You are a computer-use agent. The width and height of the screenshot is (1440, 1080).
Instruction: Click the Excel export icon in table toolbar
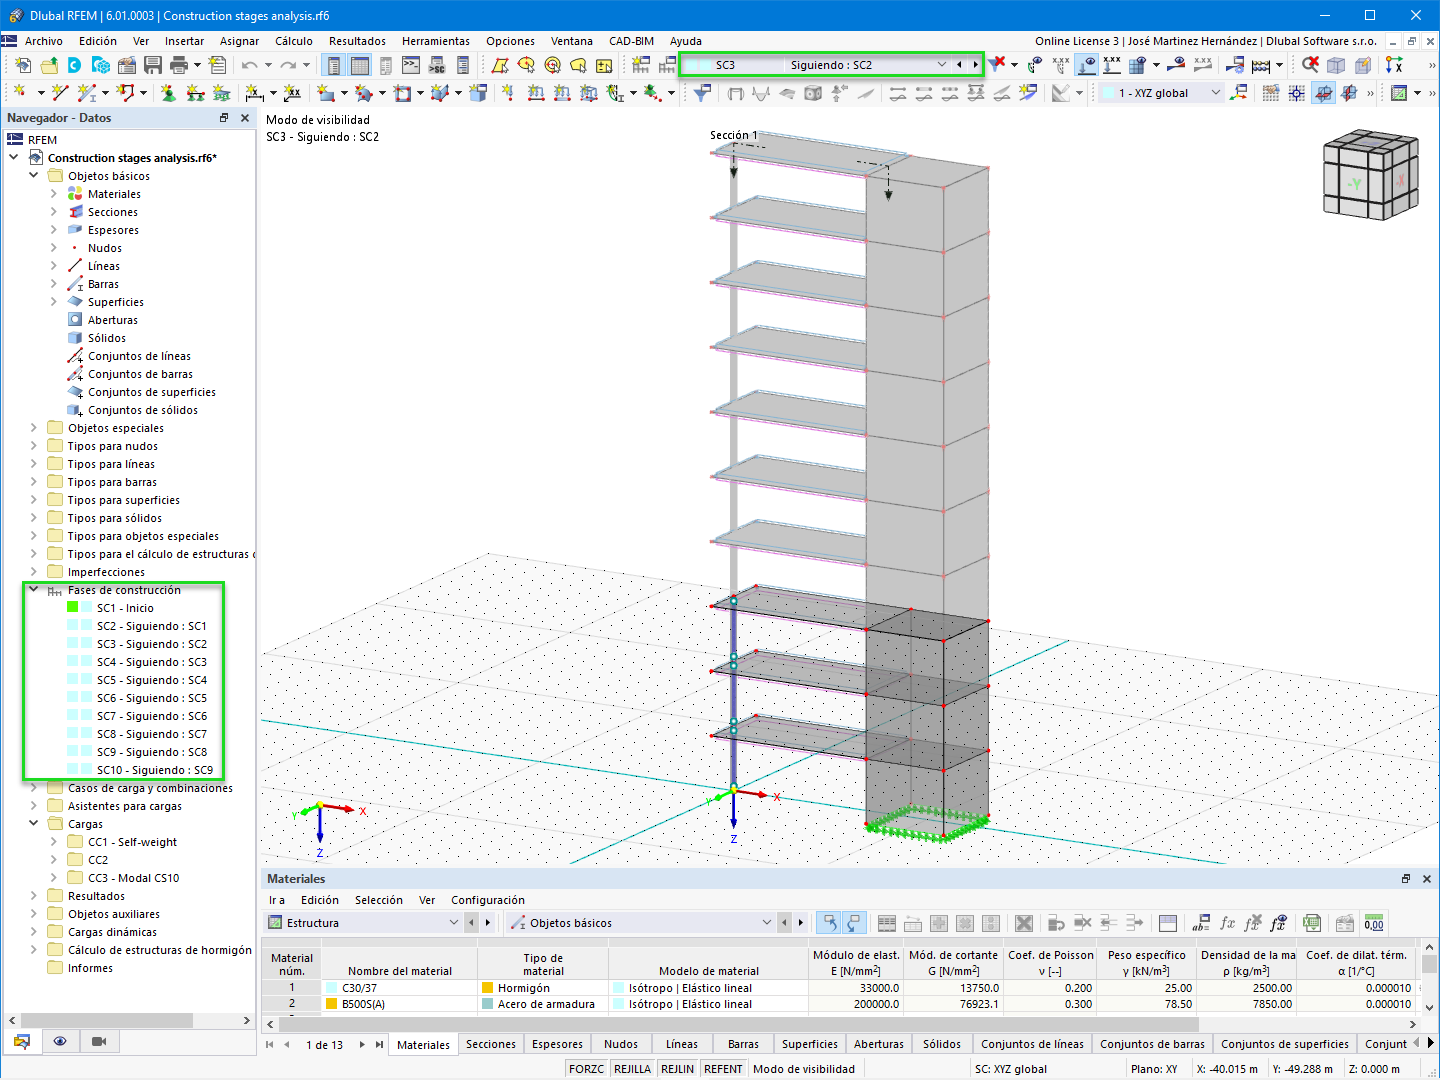pos(1312,923)
